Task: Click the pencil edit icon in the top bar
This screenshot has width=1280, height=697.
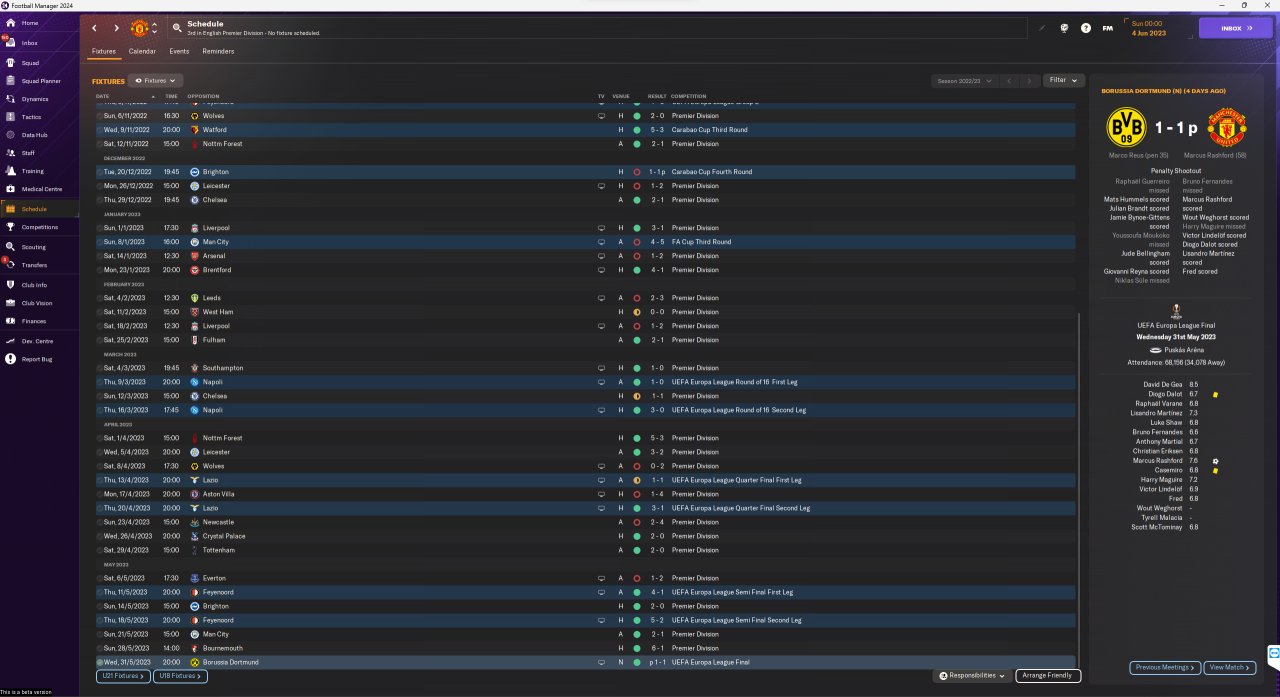Action: (1041, 28)
